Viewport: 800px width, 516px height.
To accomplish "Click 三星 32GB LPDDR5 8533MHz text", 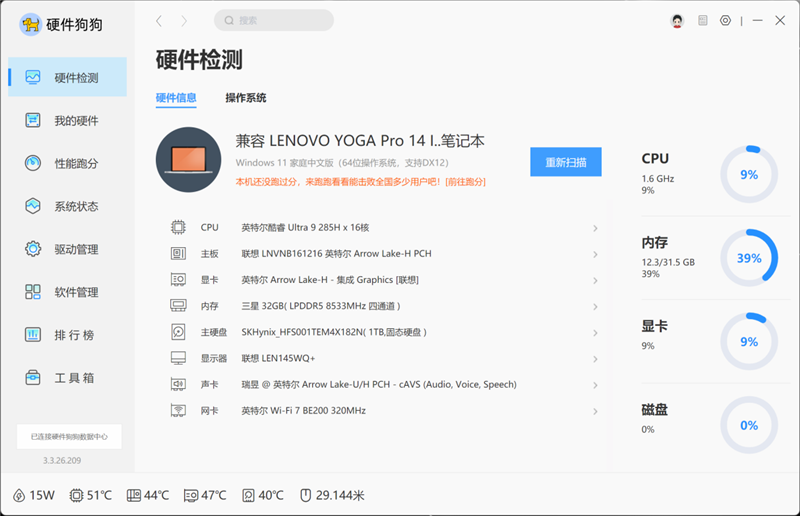I will click(320, 306).
